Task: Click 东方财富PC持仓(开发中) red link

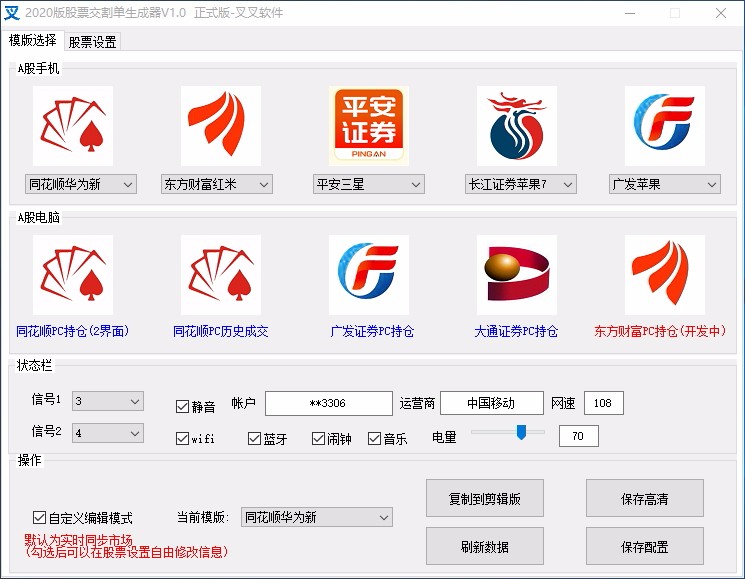Action: click(x=660, y=331)
